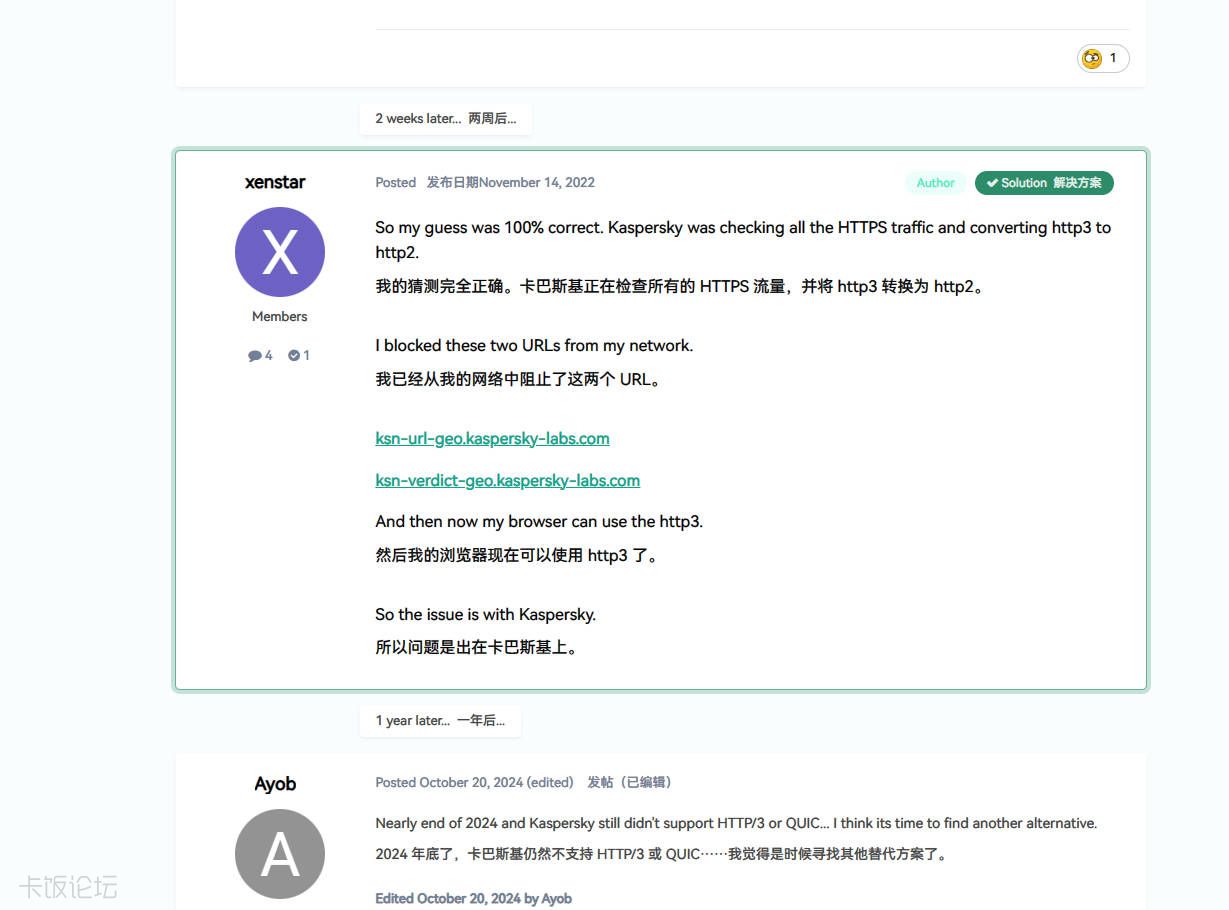Viewport: 1229px width, 910px height.
Task: Visit xenstar's profile via username
Action: pos(275,182)
